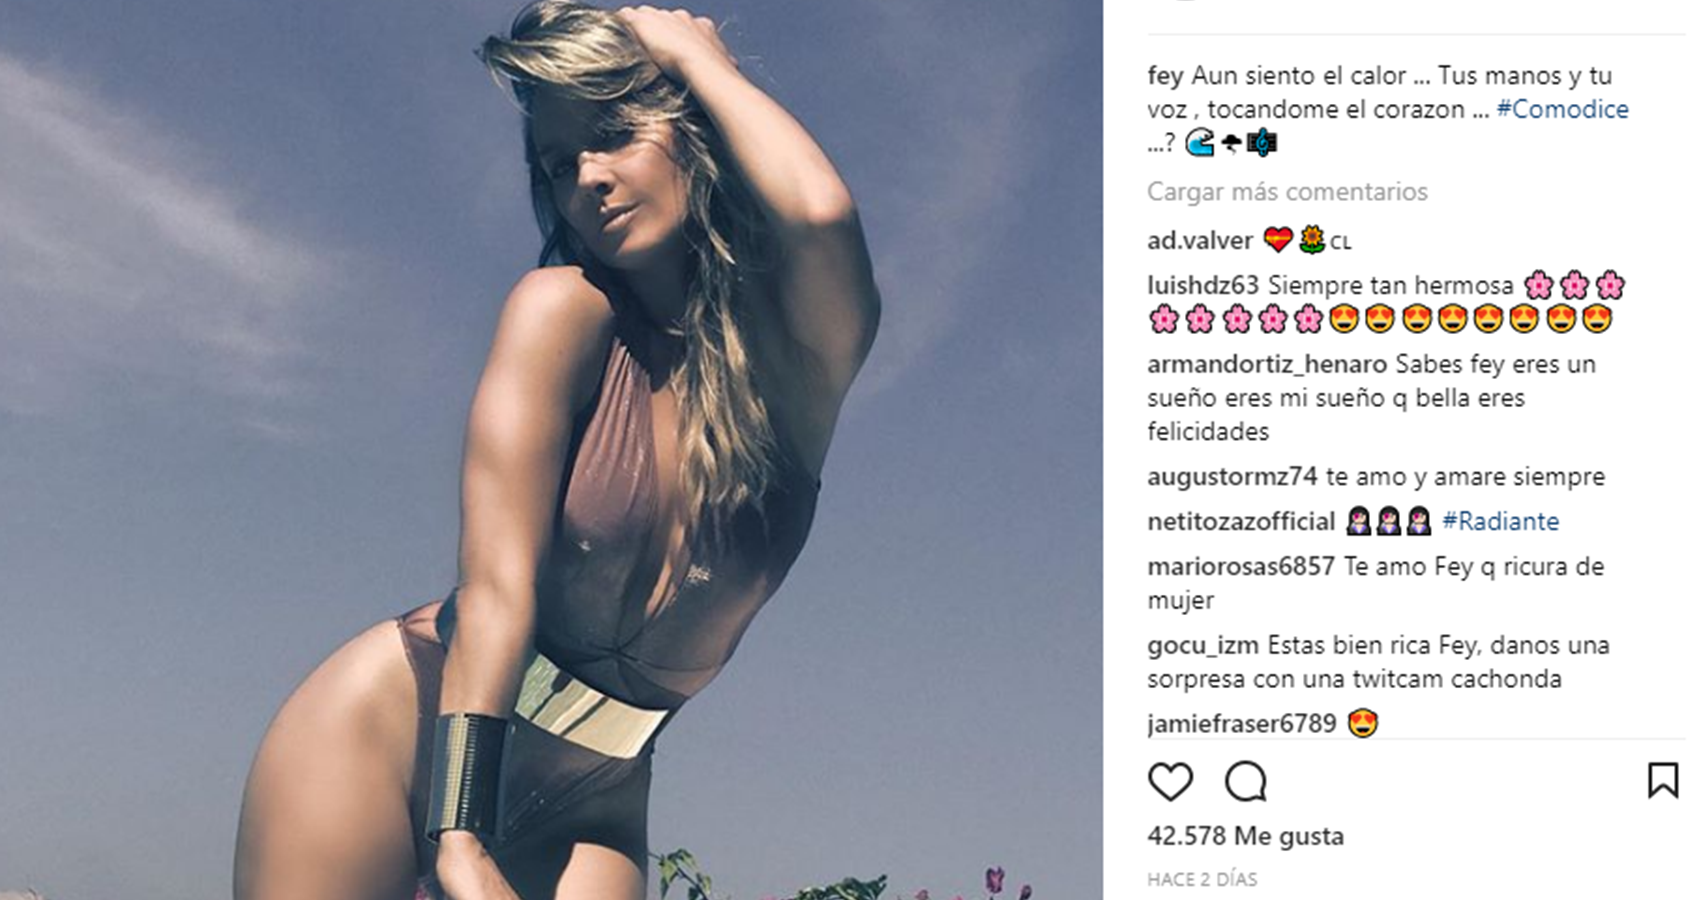Click the heart-eyes emoji after jamiefraser6789

1363,723
